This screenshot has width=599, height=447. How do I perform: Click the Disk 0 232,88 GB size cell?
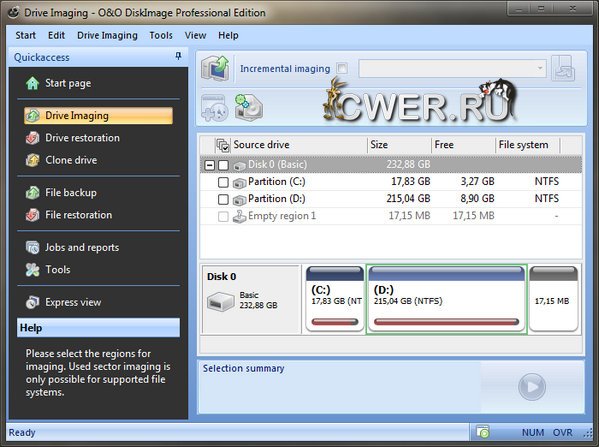408,164
